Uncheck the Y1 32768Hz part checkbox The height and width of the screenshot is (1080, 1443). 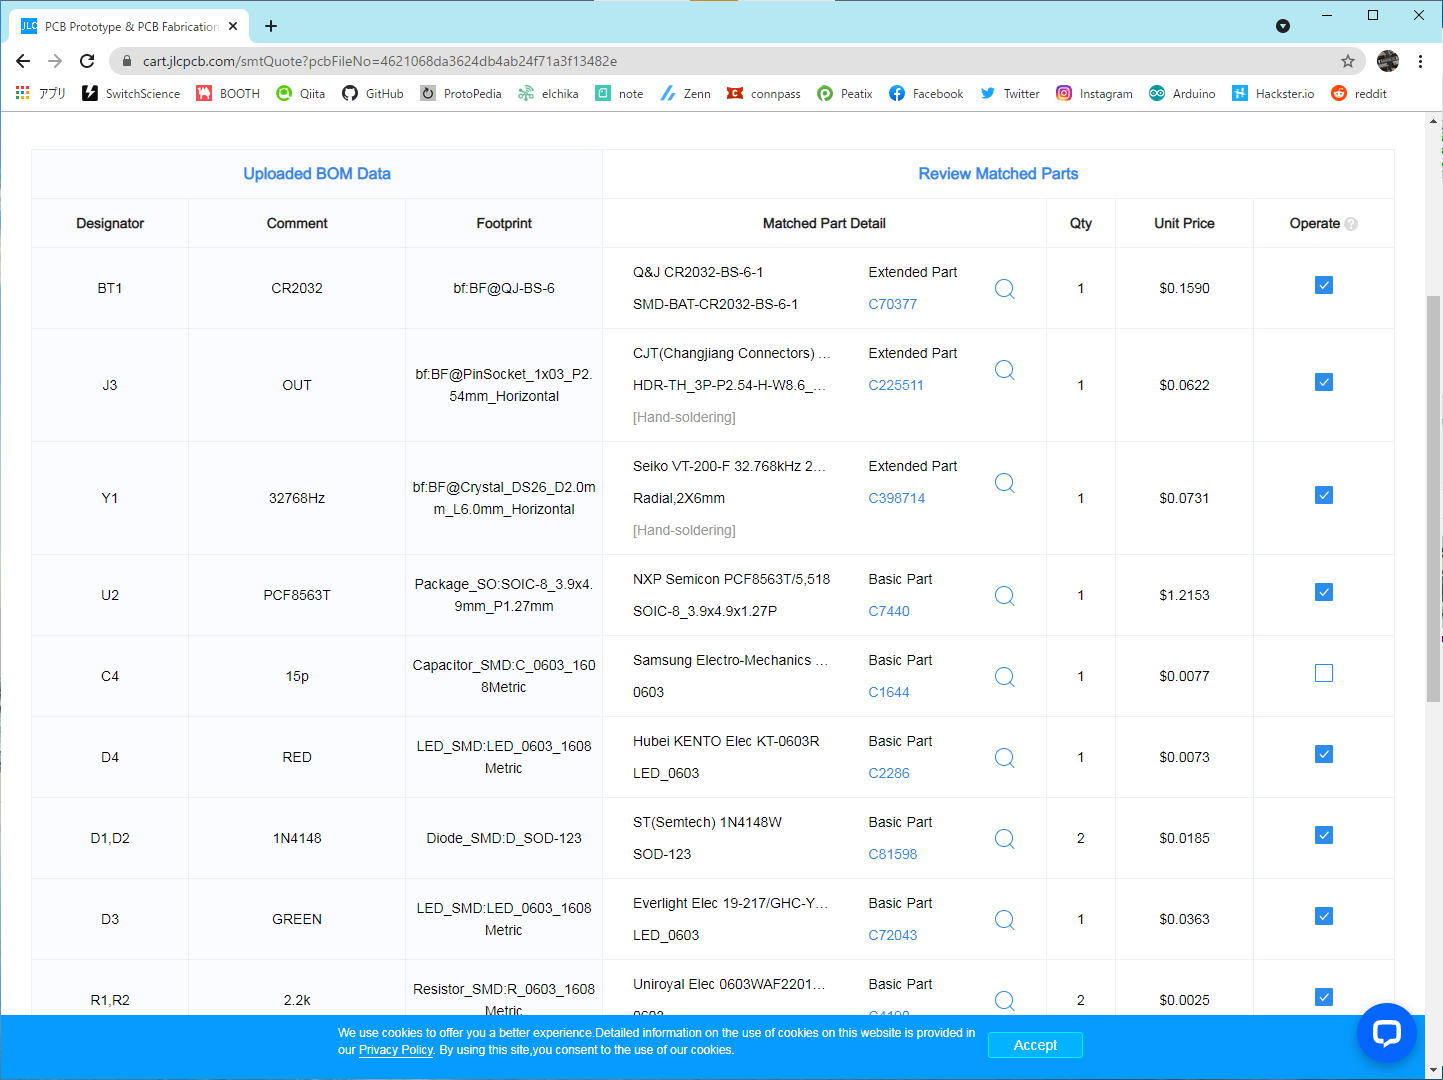pos(1324,495)
